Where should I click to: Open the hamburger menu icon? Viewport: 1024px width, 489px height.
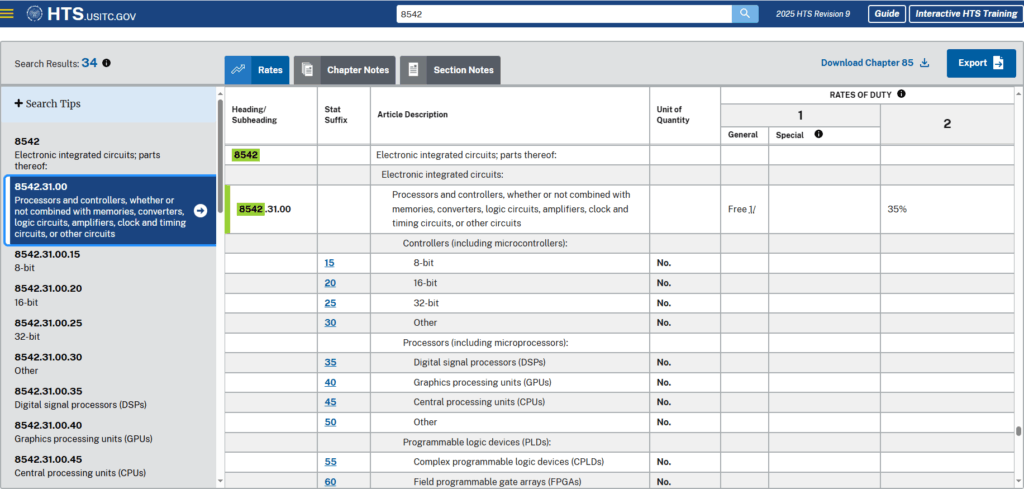point(8,14)
